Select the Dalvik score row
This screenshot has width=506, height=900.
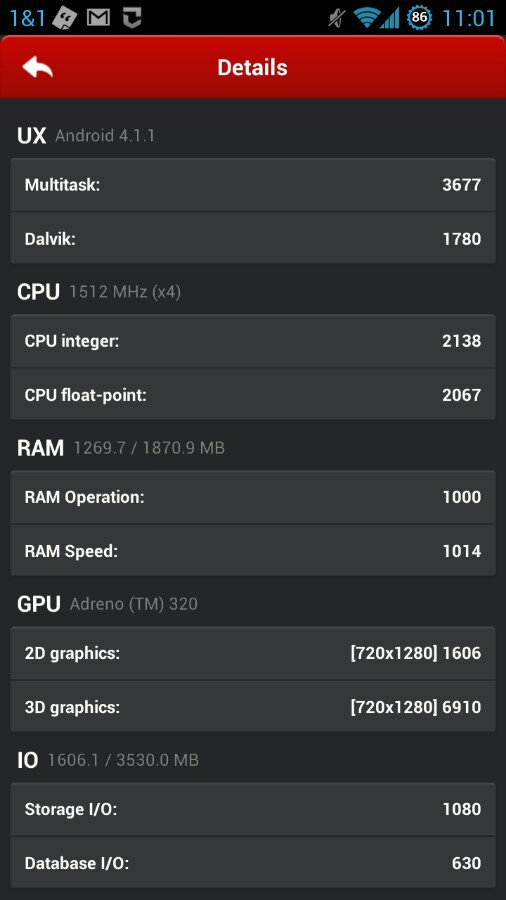253,238
